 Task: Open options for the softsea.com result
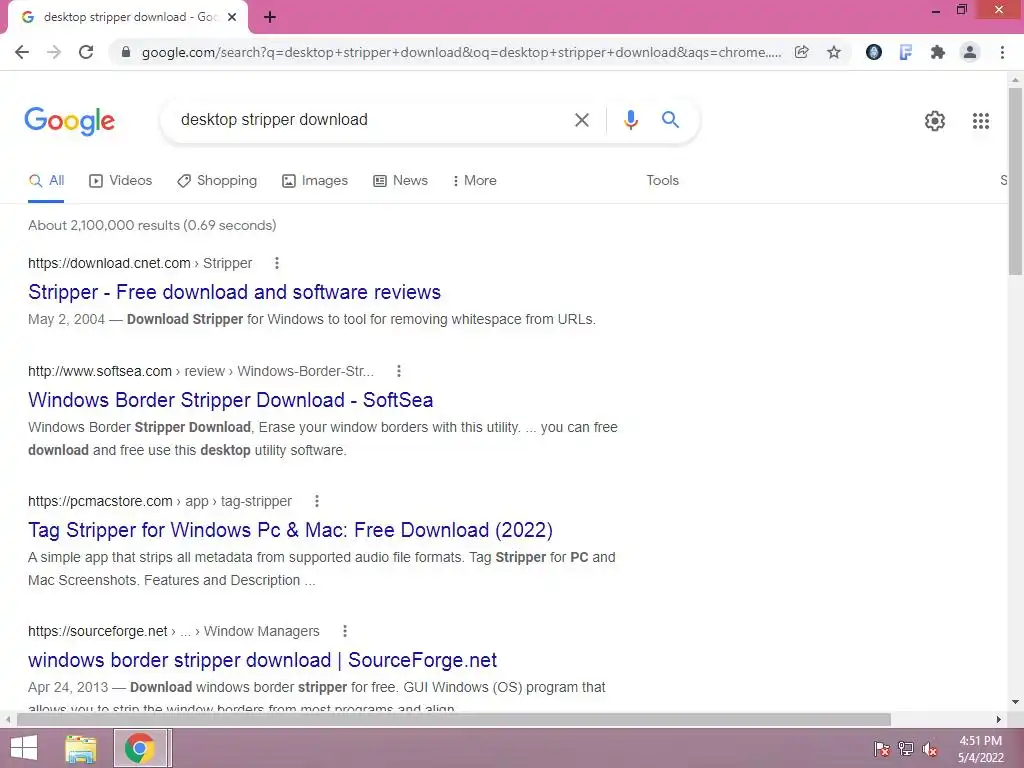[399, 371]
